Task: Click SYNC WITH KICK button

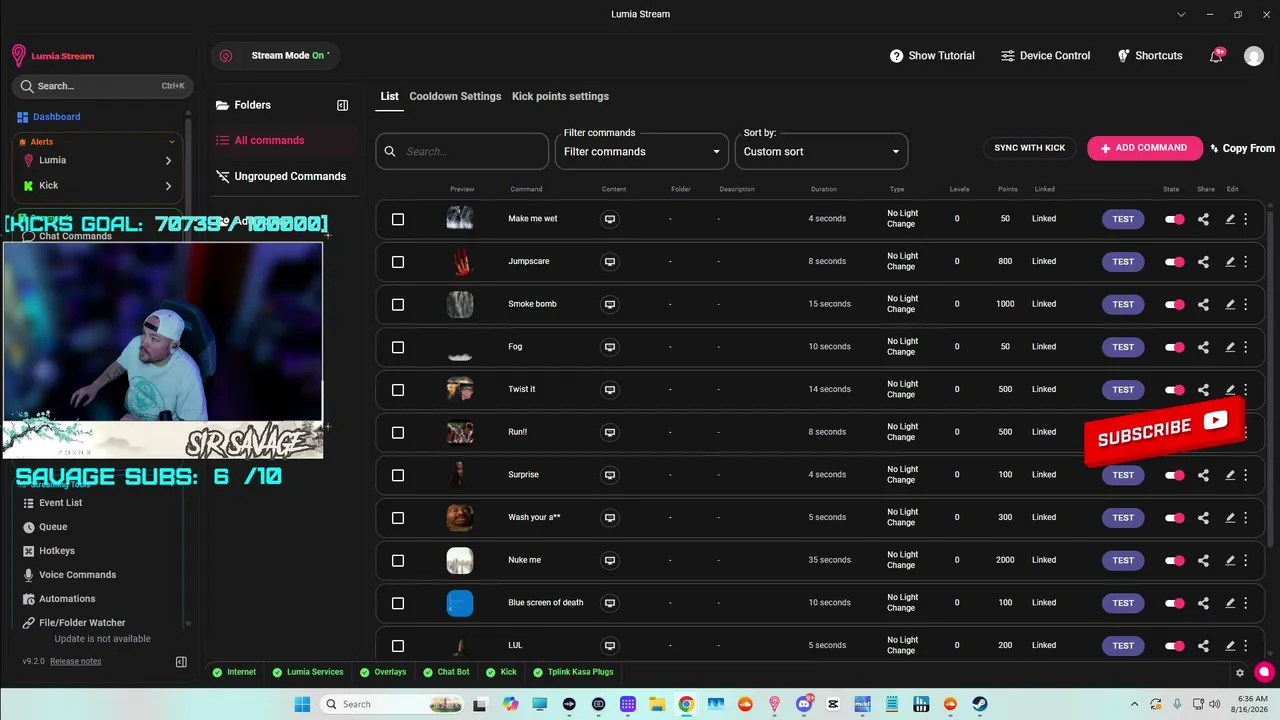Action: click(1030, 148)
